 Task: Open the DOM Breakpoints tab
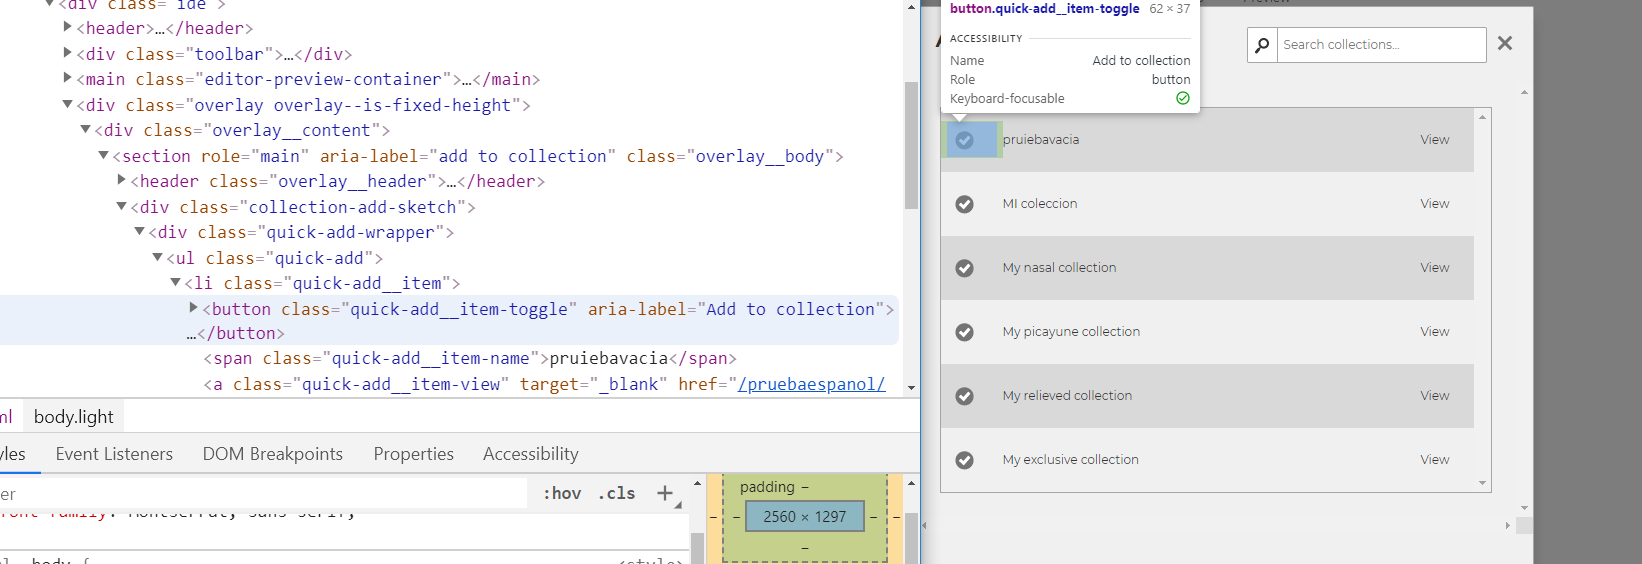point(272,454)
